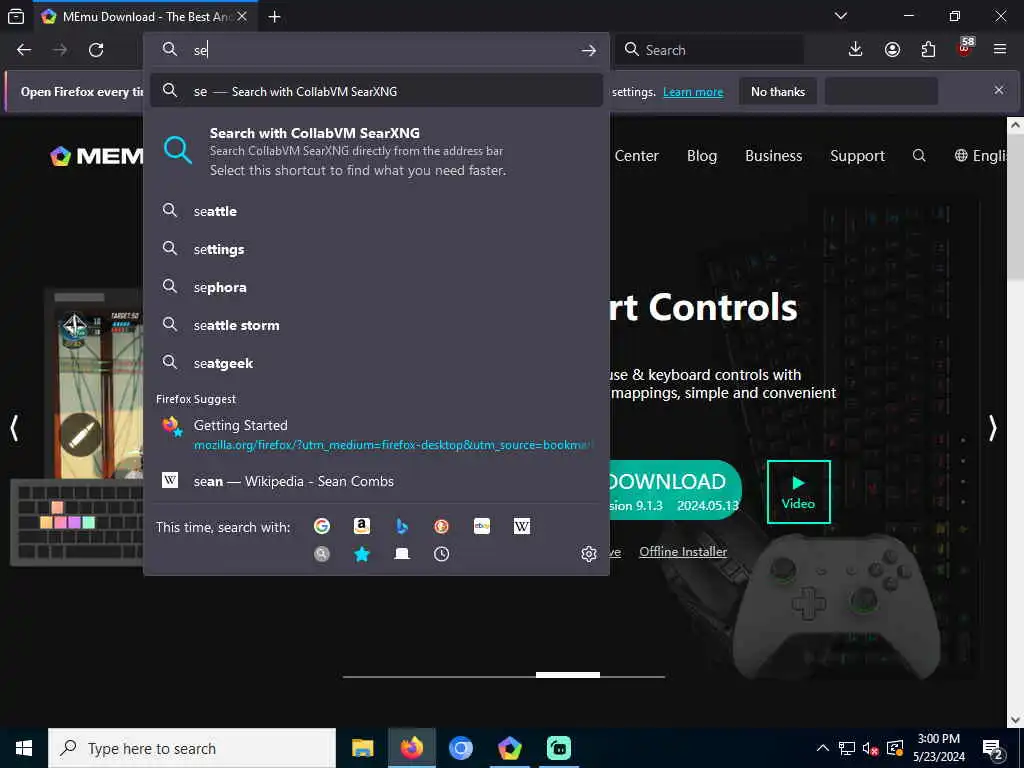Click in the Firefox search box
The width and height of the screenshot is (1024, 768).
(709, 50)
